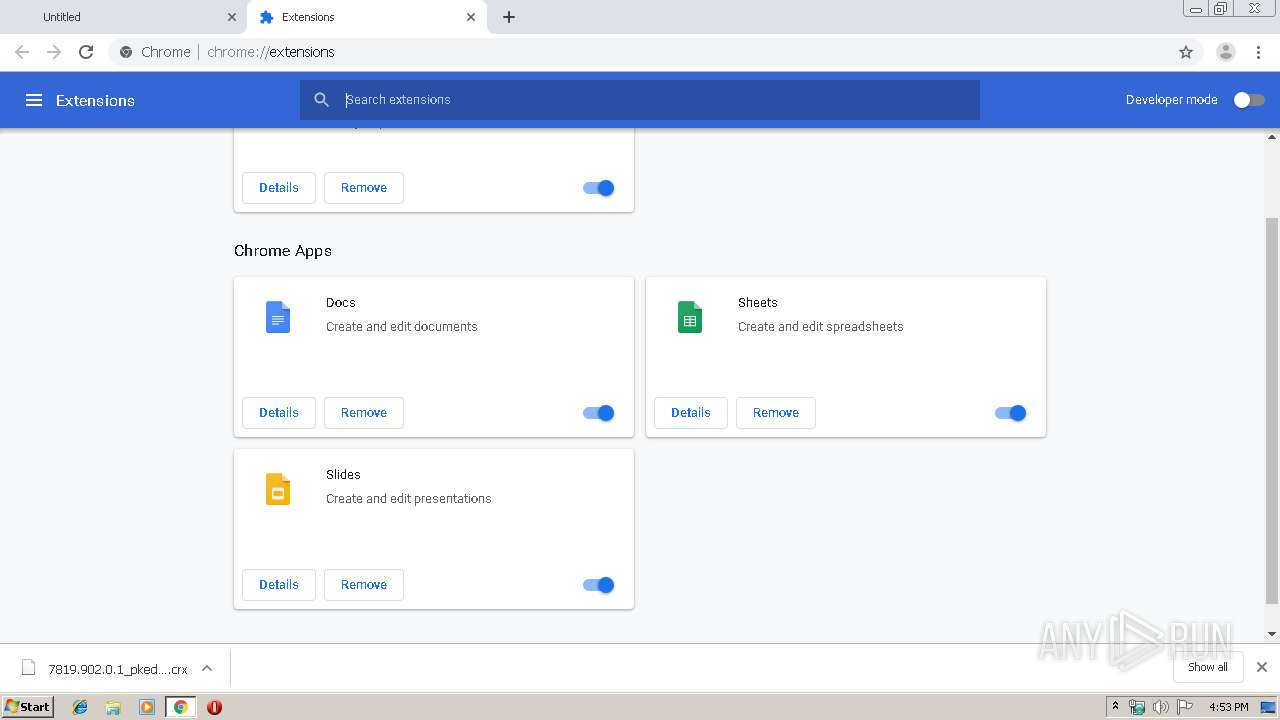
Task: Show all downloads
Action: (x=1208, y=667)
